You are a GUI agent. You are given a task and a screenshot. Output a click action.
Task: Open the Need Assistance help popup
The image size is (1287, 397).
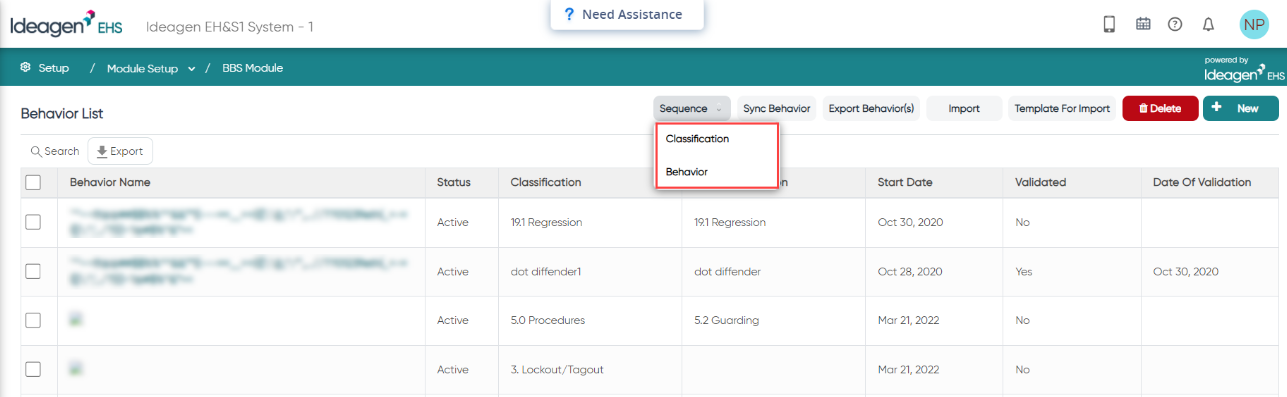(x=627, y=14)
